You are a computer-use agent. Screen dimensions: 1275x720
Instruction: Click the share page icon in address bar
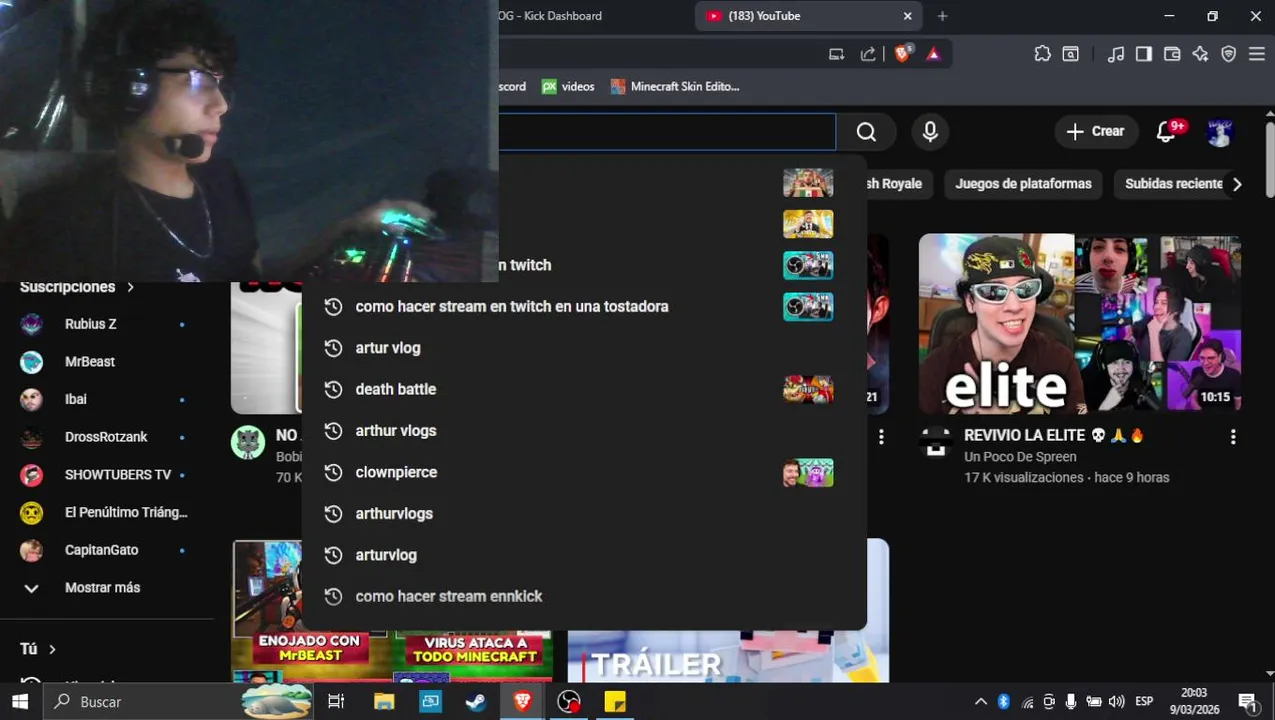[x=868, y=54]
